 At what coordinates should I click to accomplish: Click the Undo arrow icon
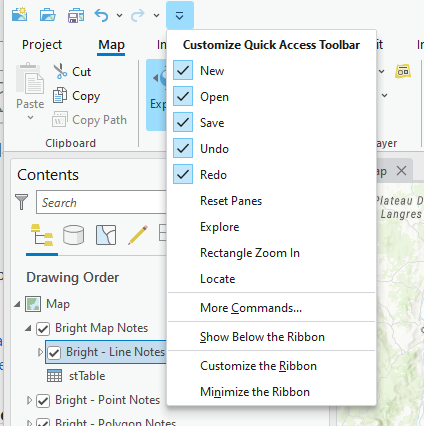101,15
